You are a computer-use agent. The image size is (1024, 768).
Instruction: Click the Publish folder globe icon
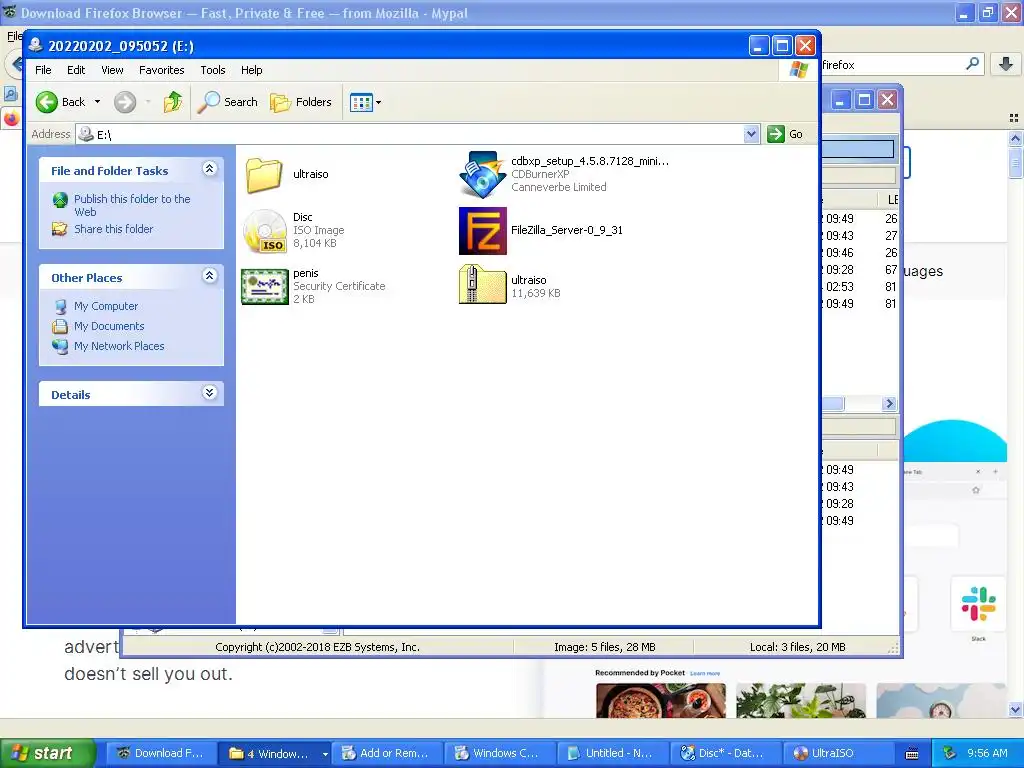60,200
